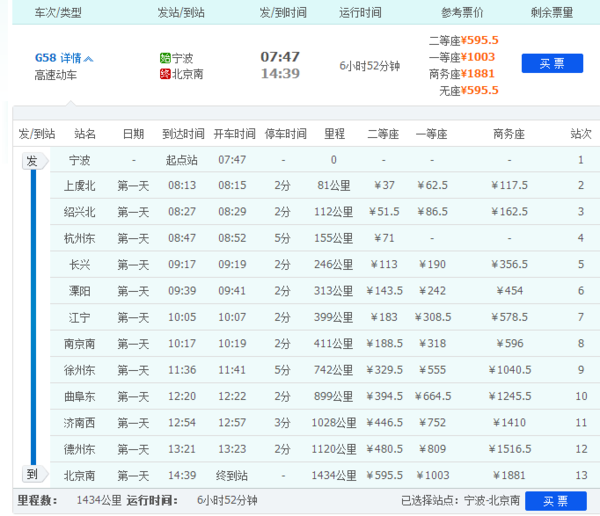The image size is (600, 516).
Task: Select the 江宁 station name
Action: (80, 317)
